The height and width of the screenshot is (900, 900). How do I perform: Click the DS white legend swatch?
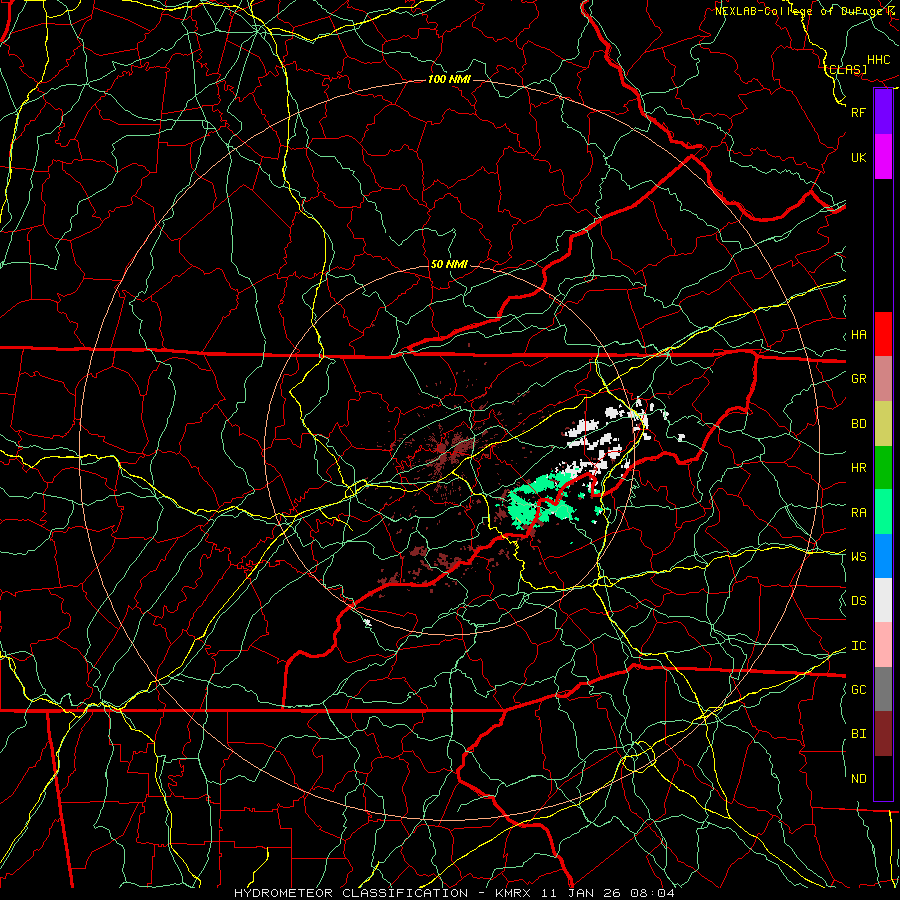click(x=883, y=600)
